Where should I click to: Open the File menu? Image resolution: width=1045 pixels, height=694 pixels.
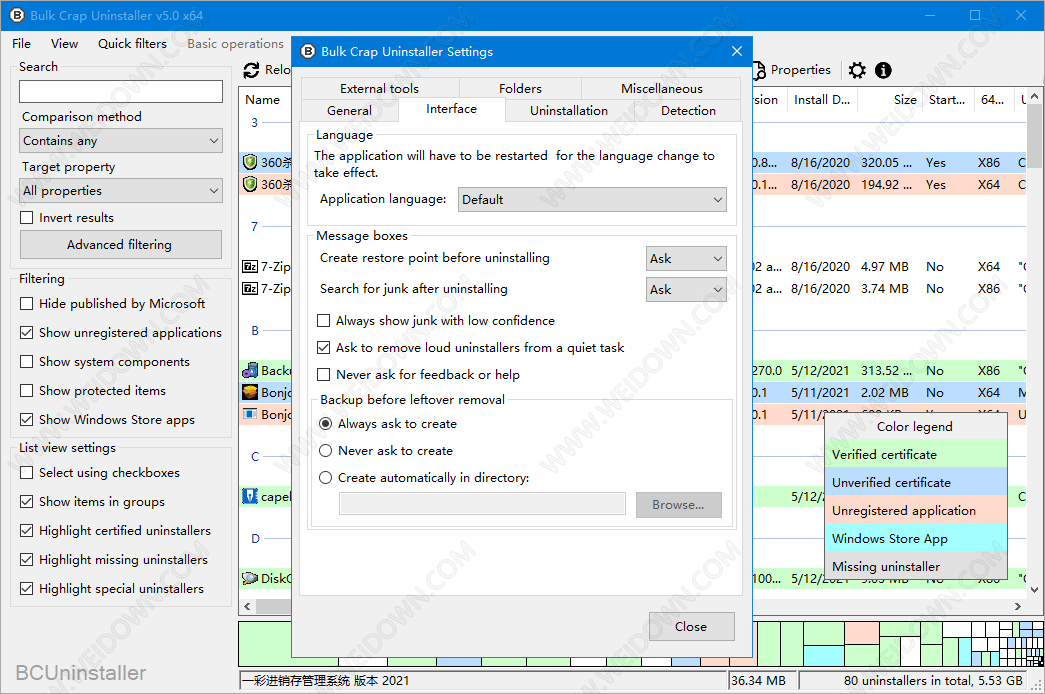pos(21,43)
